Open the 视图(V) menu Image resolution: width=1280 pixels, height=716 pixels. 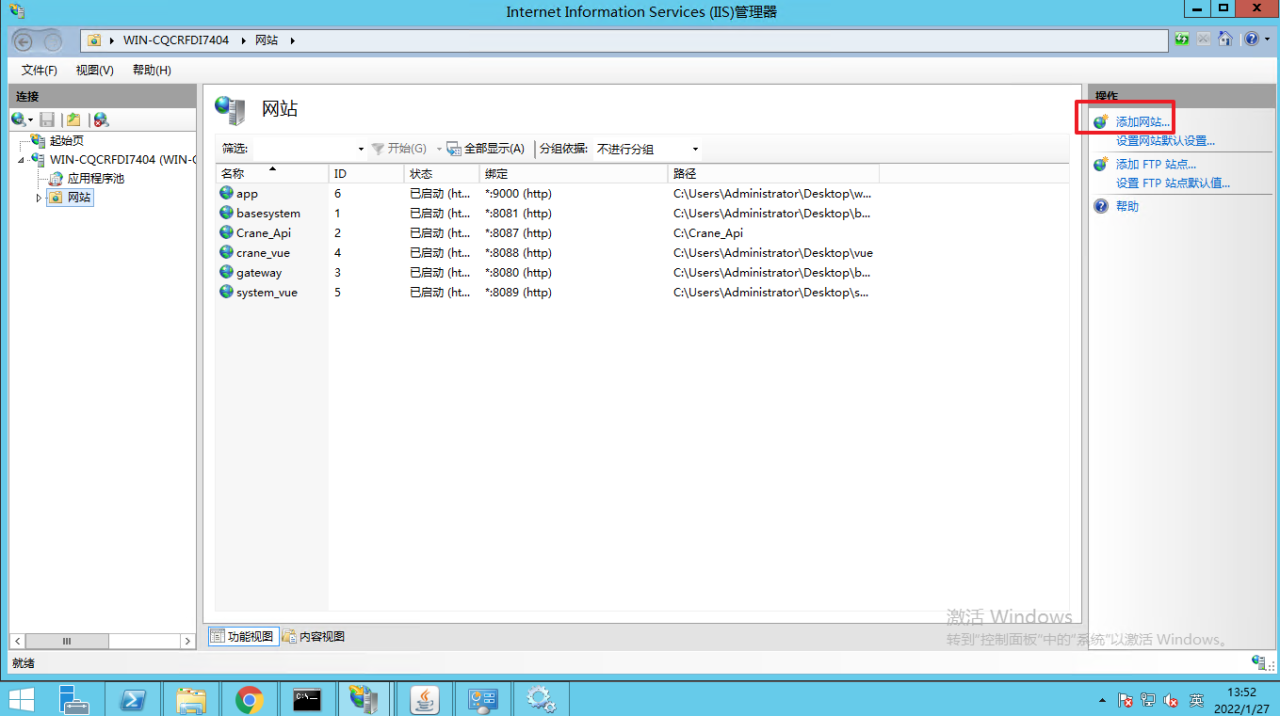95,70
